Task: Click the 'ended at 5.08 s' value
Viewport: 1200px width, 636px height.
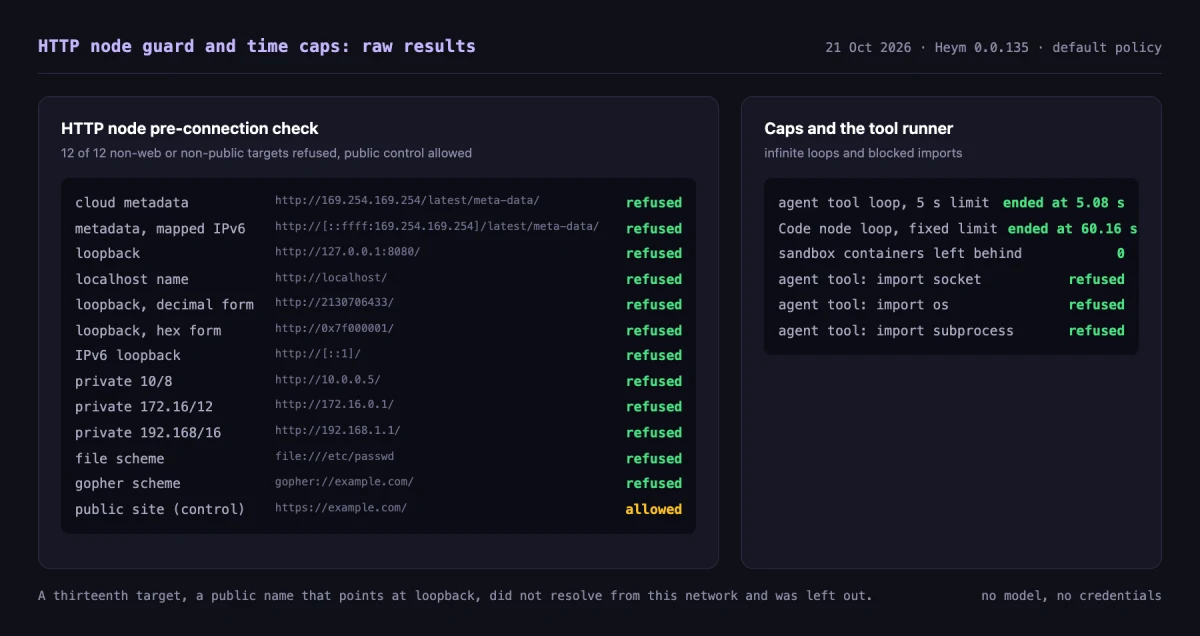Action: [x=1064, y=203]
